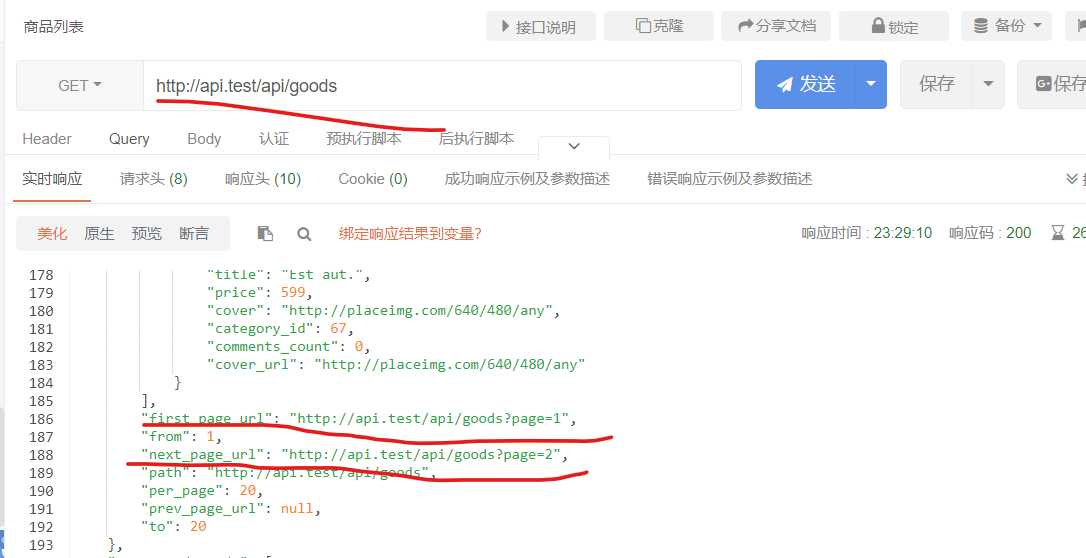
Task: Click the search response icon
Action: 304,234
